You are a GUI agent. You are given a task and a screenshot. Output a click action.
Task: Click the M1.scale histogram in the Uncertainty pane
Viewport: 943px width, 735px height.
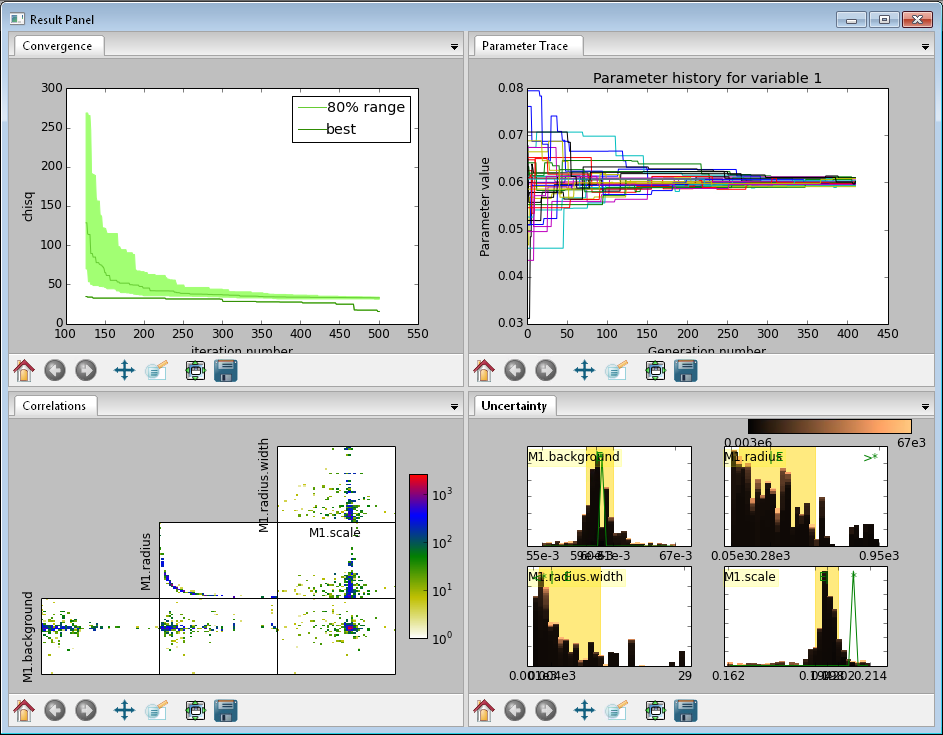tap(806, 617)
